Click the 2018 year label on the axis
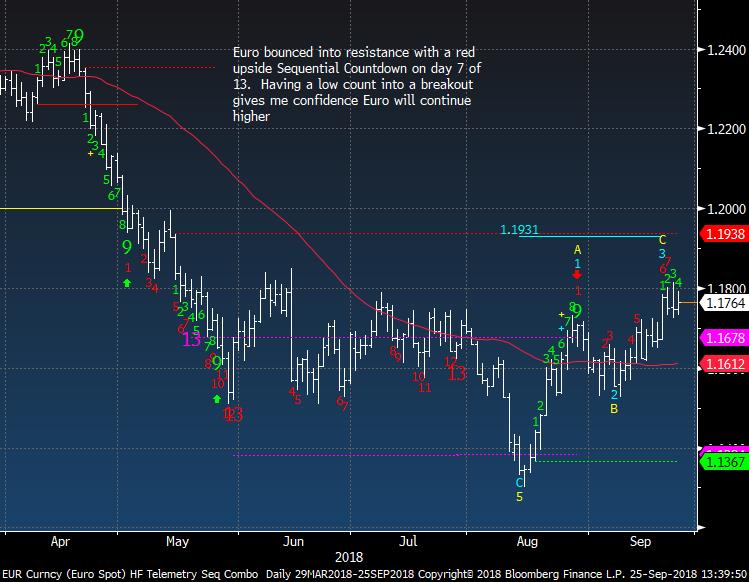The width and height of the screenshot is (749, 582). click(x=348, y=556)
